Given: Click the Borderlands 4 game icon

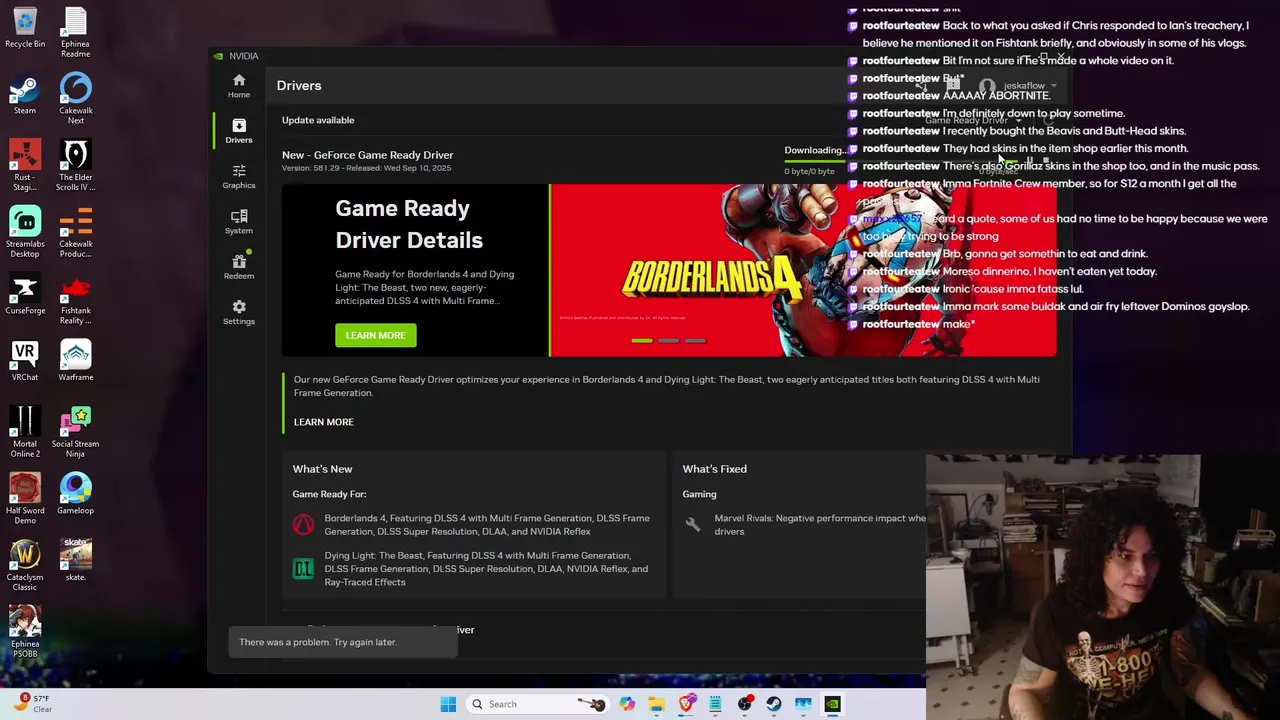Looking at the screenshot, I should tap(303, 524).
